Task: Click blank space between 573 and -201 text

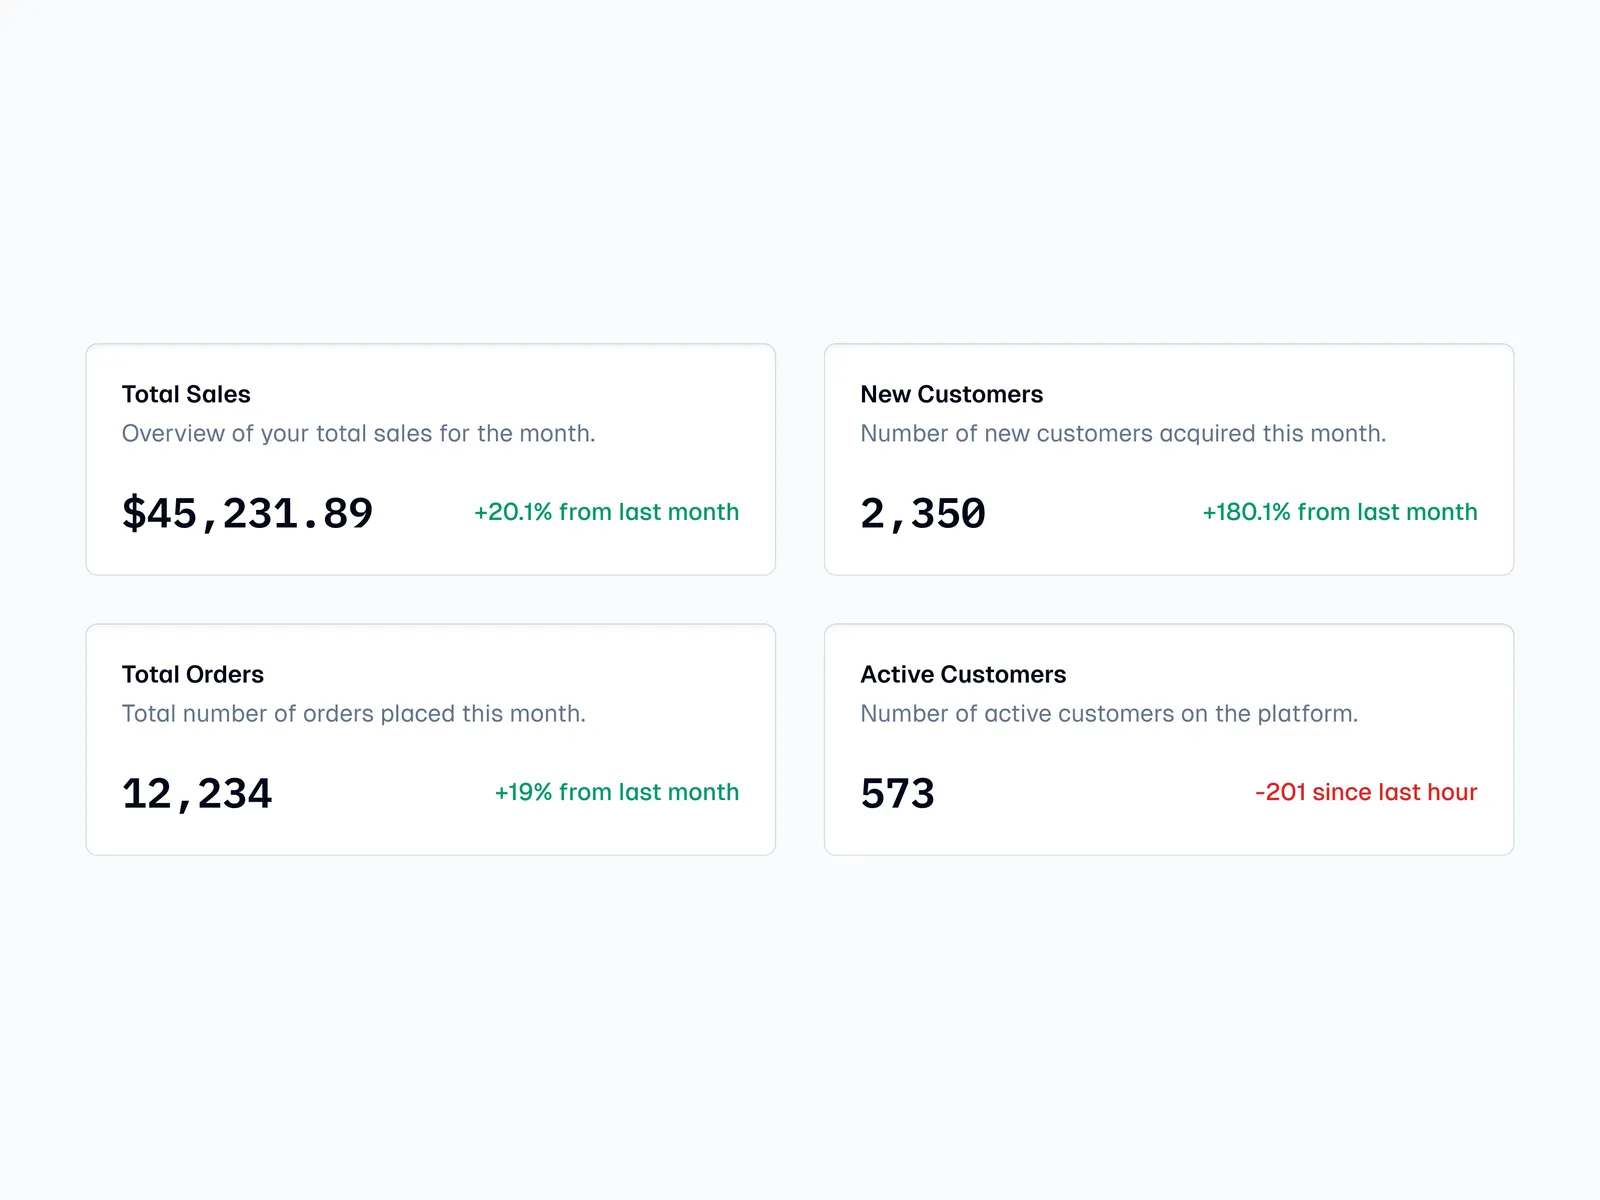Action: [1093, 793]
